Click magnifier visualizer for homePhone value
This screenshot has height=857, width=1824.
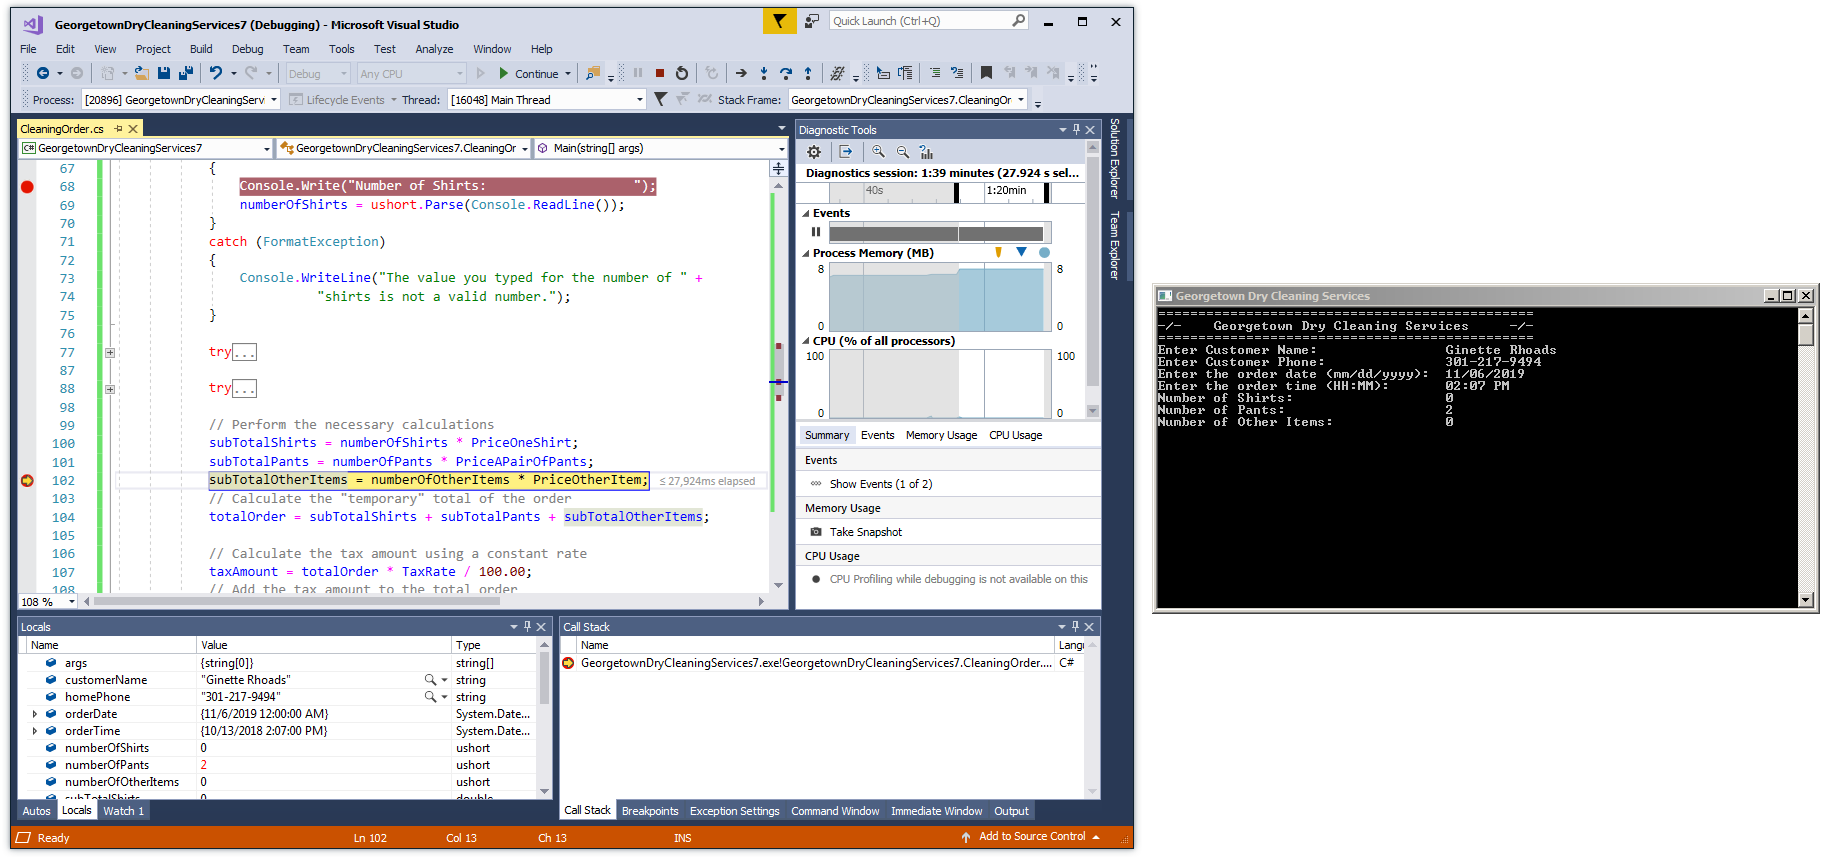point(430,697)
